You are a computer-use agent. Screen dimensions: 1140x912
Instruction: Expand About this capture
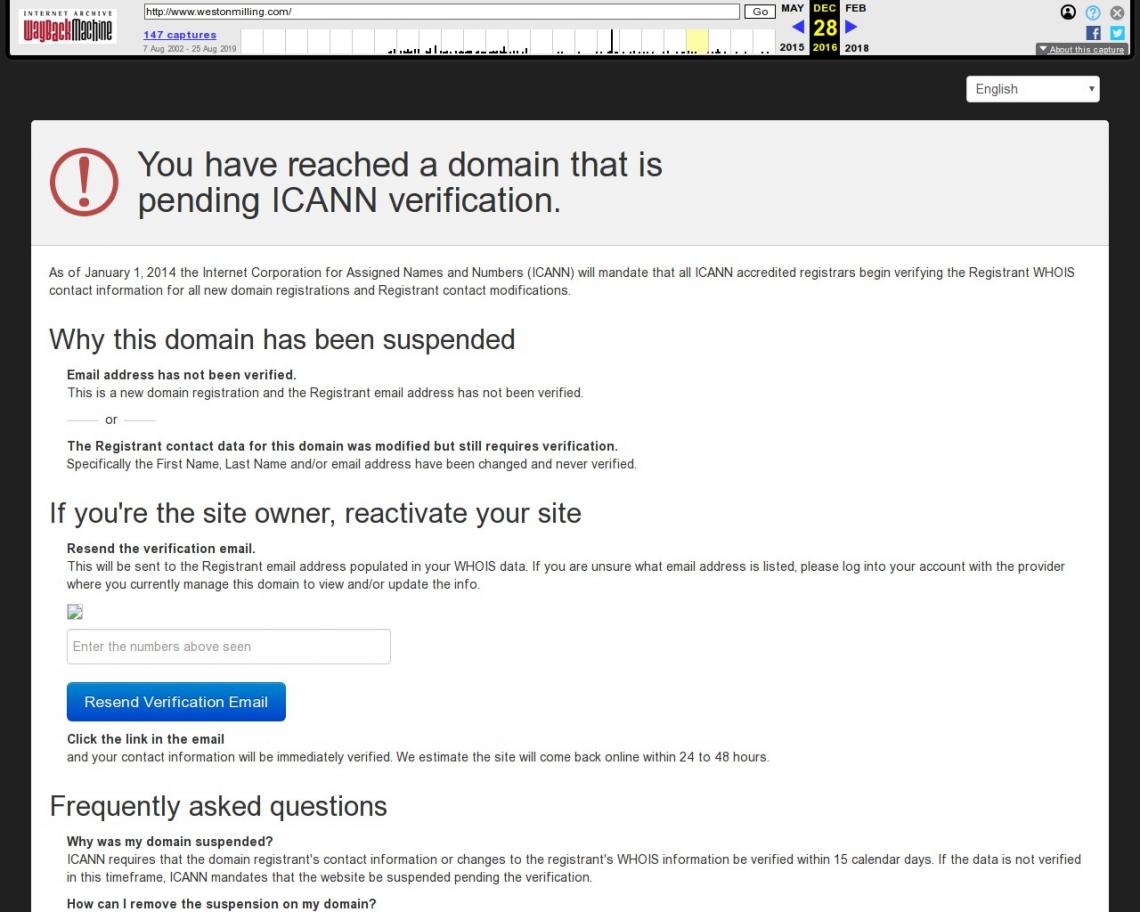click(x=1082, y=49)
